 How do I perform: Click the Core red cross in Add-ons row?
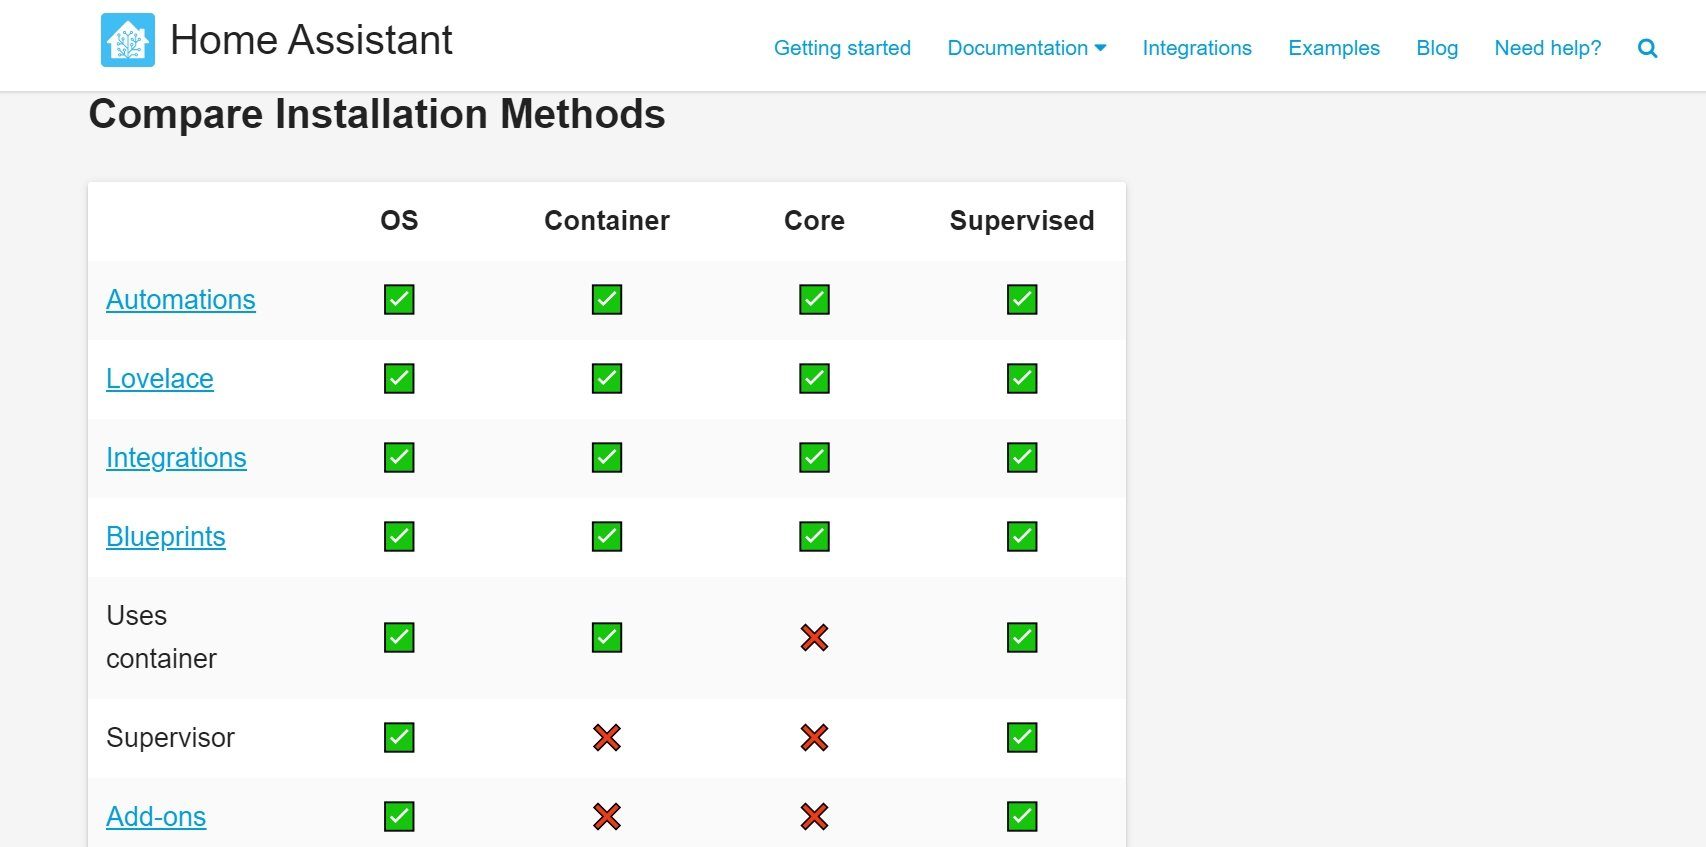(x=814, y=816)
